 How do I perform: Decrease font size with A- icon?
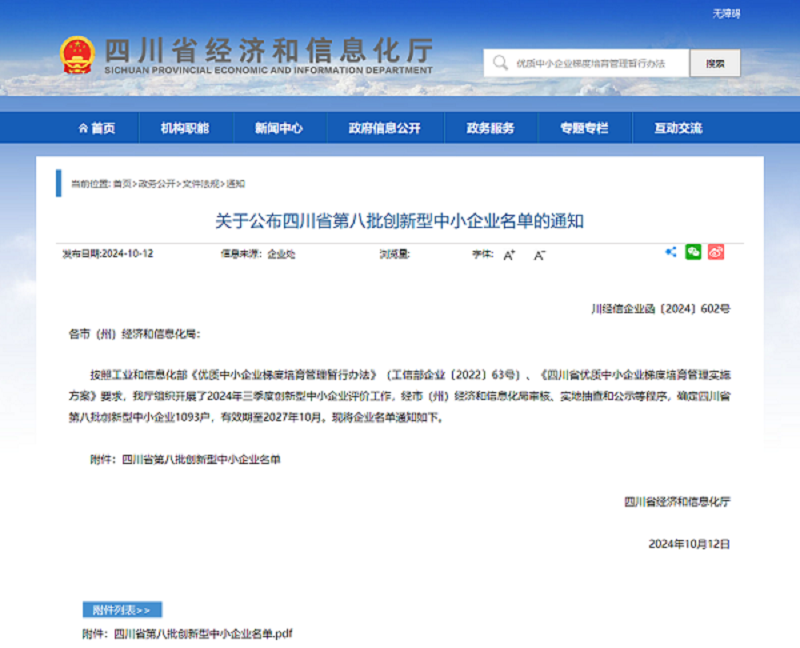point(539,255)
